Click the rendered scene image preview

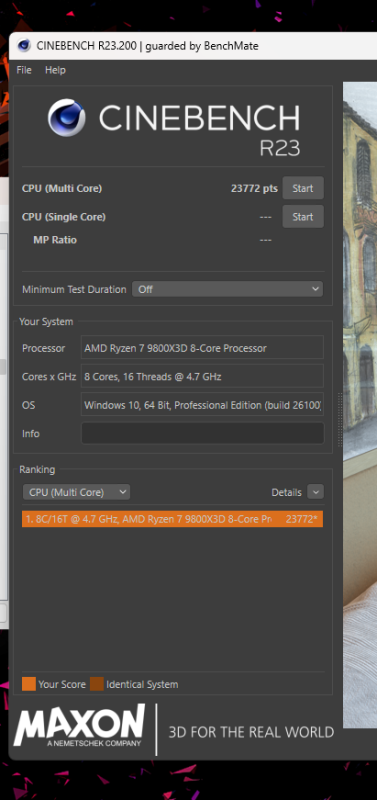point(360,405)
